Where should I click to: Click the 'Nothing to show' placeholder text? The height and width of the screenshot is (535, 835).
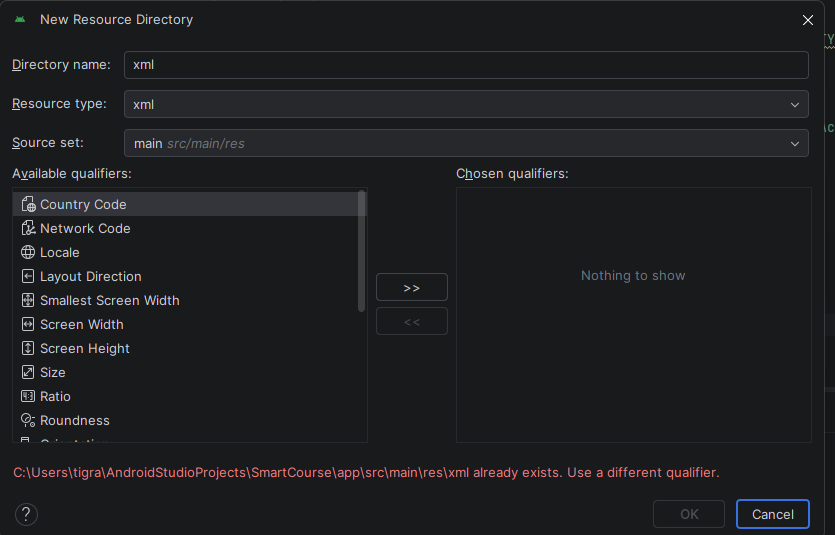click(x=633, y=275)
